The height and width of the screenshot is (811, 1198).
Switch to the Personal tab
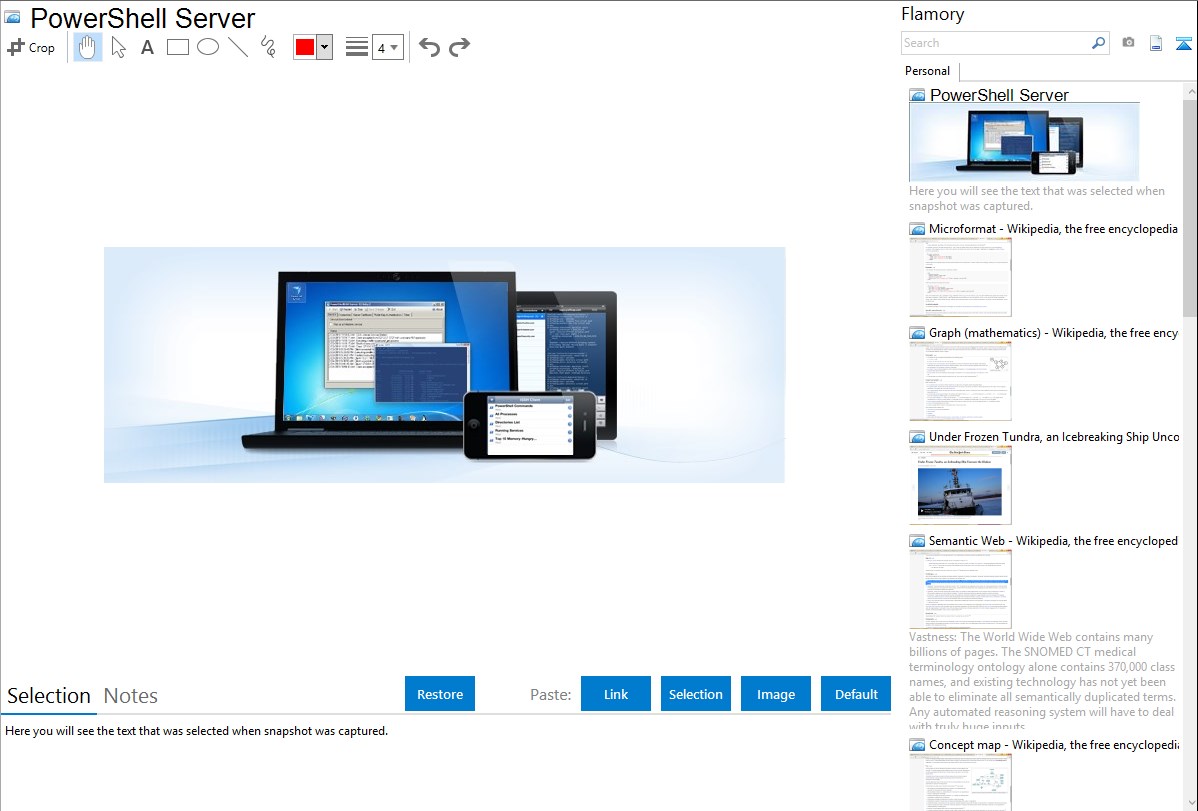[x=928, y=71]
